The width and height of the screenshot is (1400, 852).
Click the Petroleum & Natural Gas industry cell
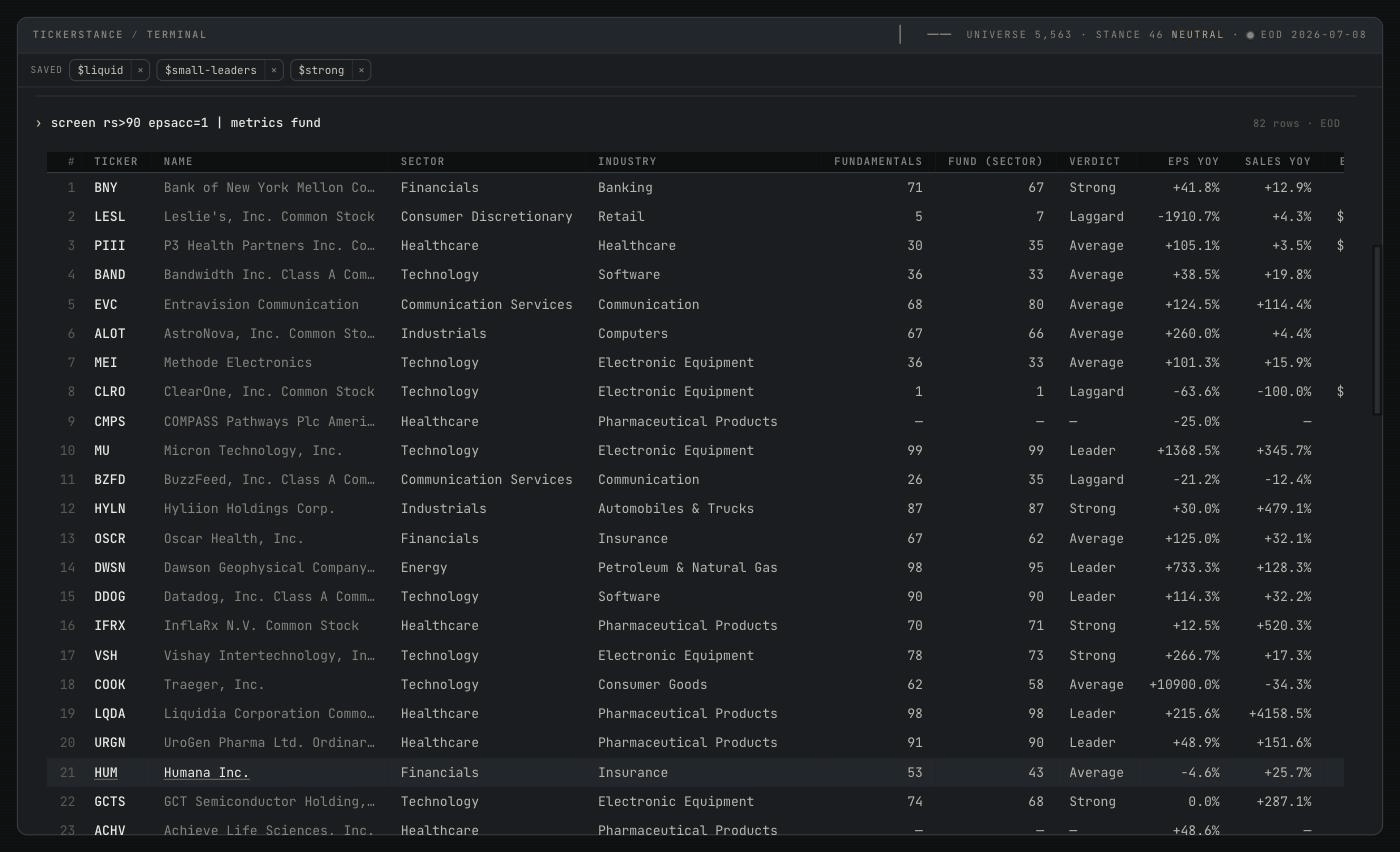click(688, 567)
